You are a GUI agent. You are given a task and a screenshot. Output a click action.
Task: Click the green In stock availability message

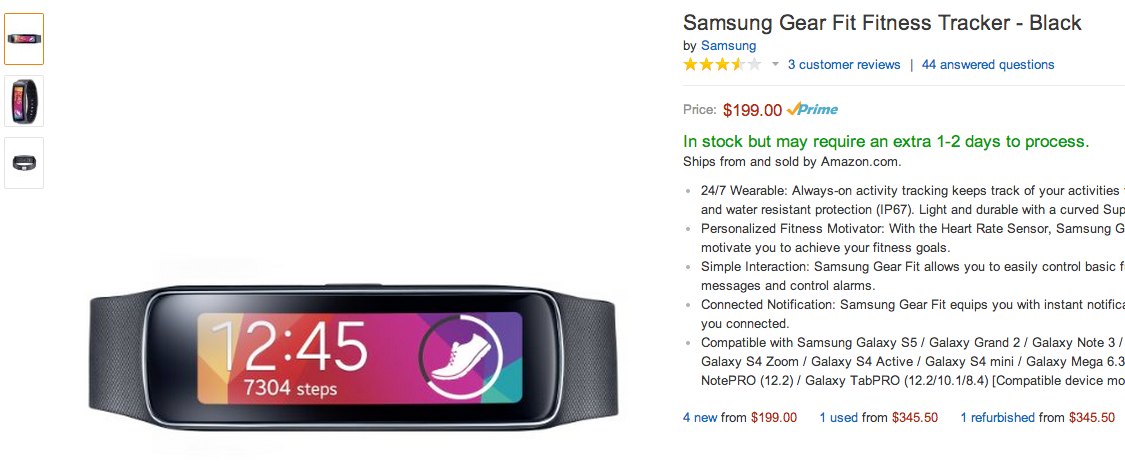point(886,142)
